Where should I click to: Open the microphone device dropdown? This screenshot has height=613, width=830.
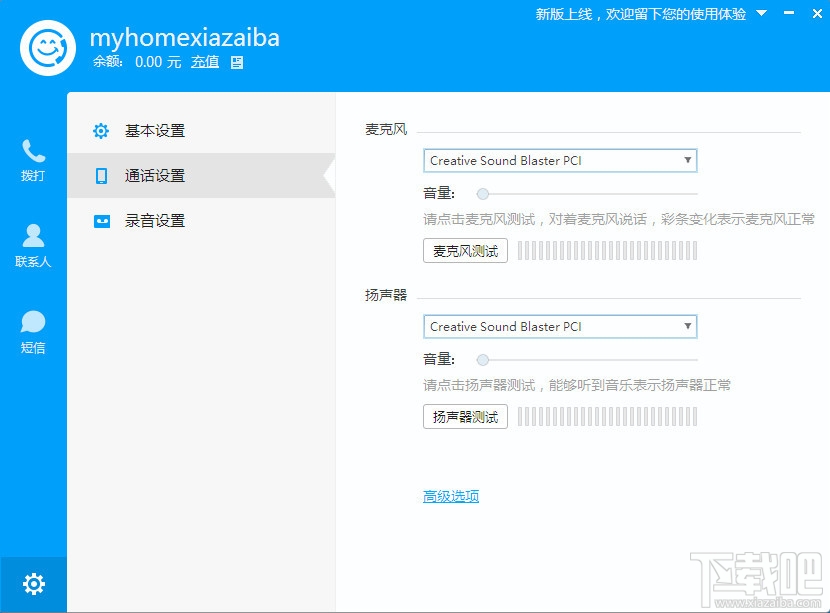tap(687, 159)
